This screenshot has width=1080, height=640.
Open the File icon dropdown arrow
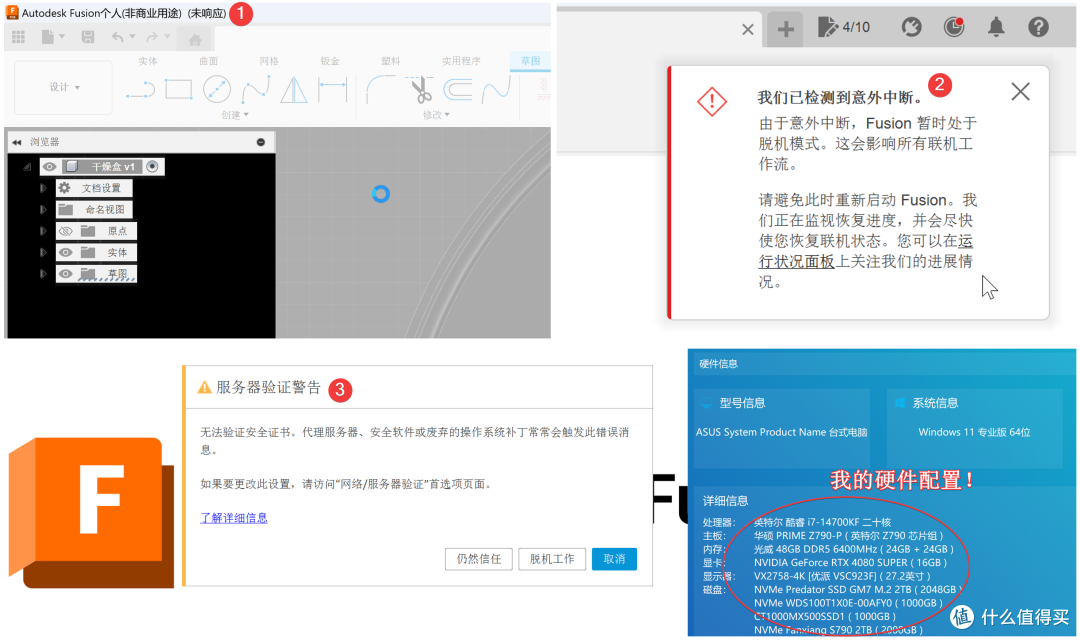pos(62,37)
